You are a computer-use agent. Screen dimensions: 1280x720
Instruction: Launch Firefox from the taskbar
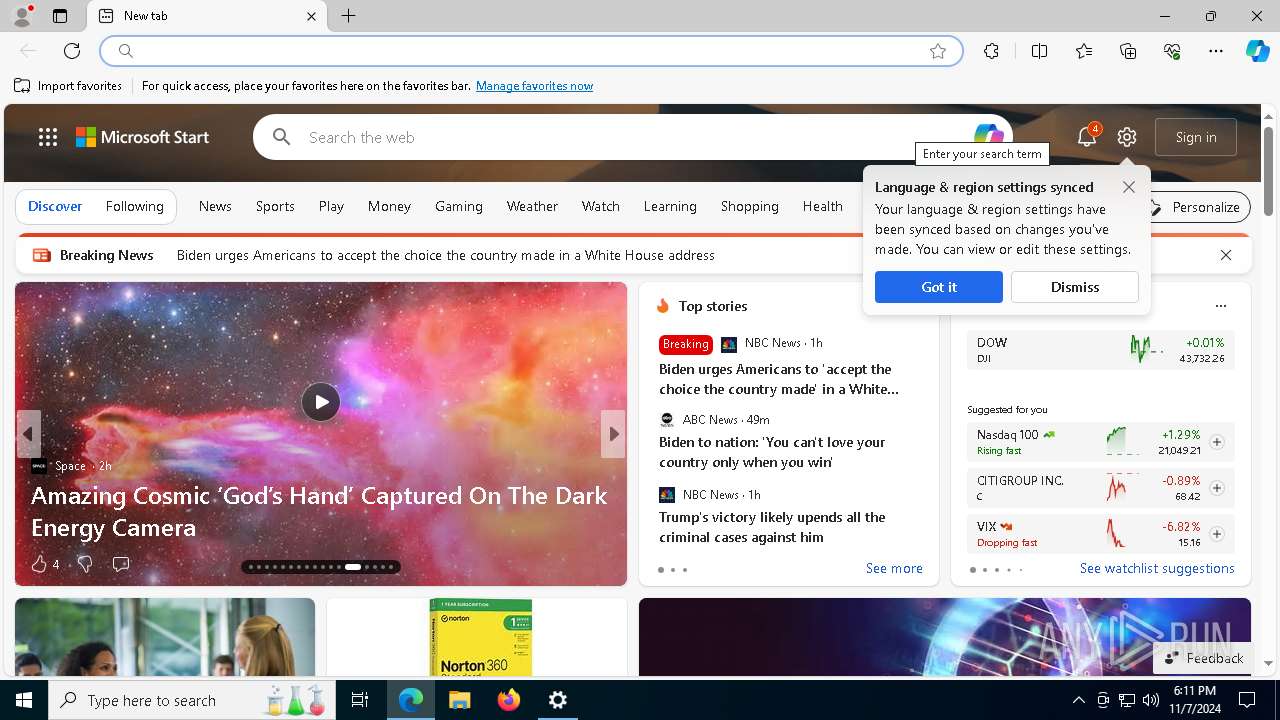point(508,700)
